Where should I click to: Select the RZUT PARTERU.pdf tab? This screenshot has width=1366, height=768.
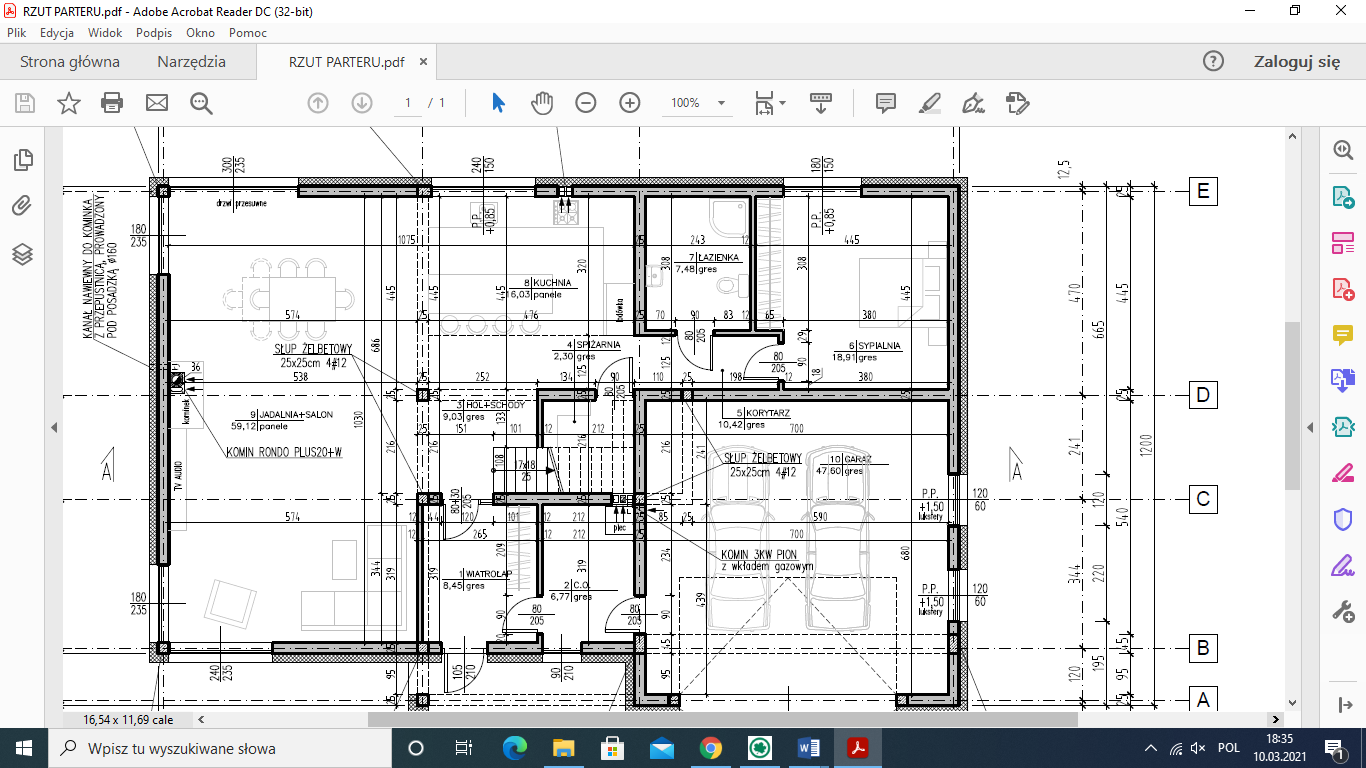(x=346, y=62)
